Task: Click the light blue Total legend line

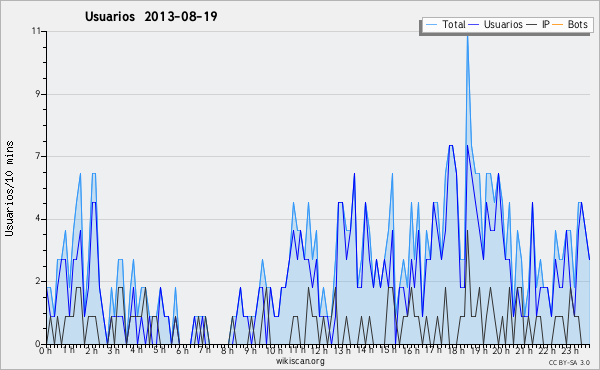Action: click(x=431, y=25)
